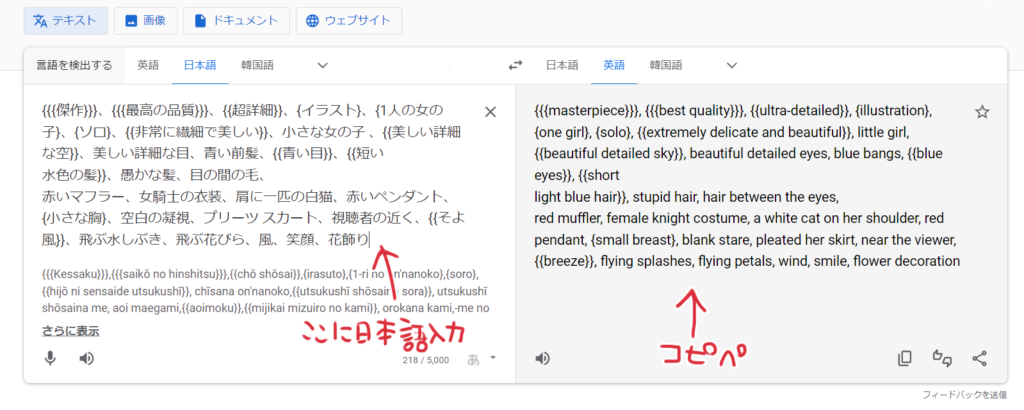Select 言語を検出する as source language
Viewport: 1024px width, 410px height.
tap(75, 66)
